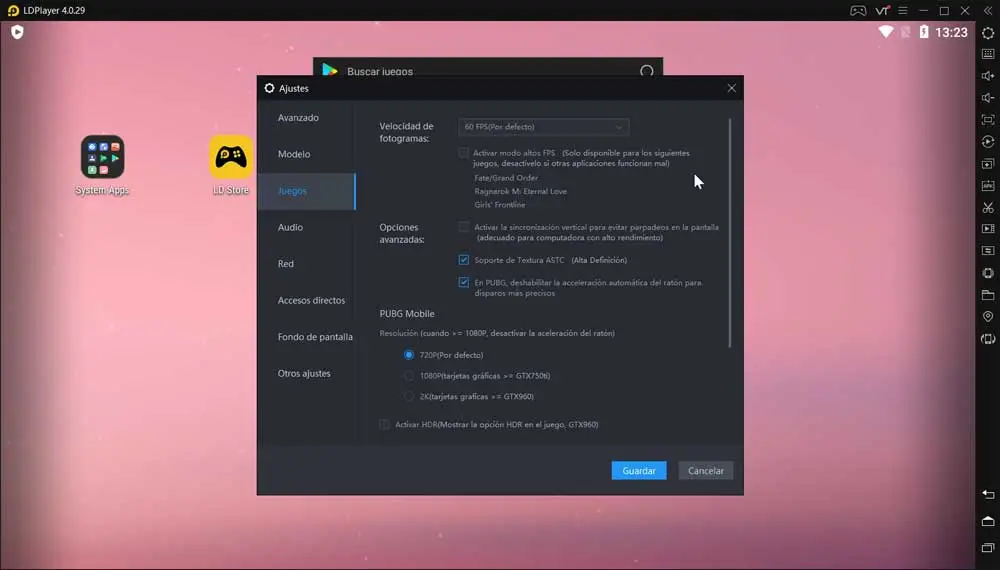Click the Android home button in sidebar
The height and width of the screenshot is (570, 1000).
(988, 521)
